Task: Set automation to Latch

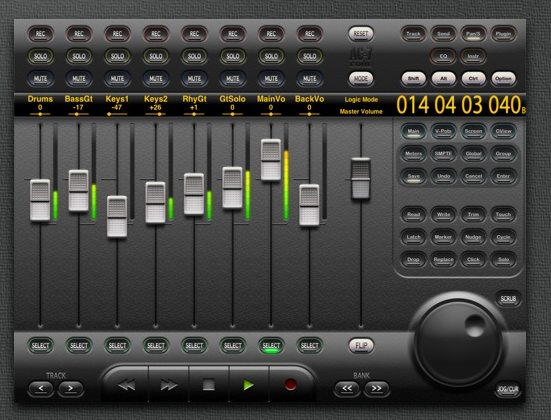Action: pos(413,237)
